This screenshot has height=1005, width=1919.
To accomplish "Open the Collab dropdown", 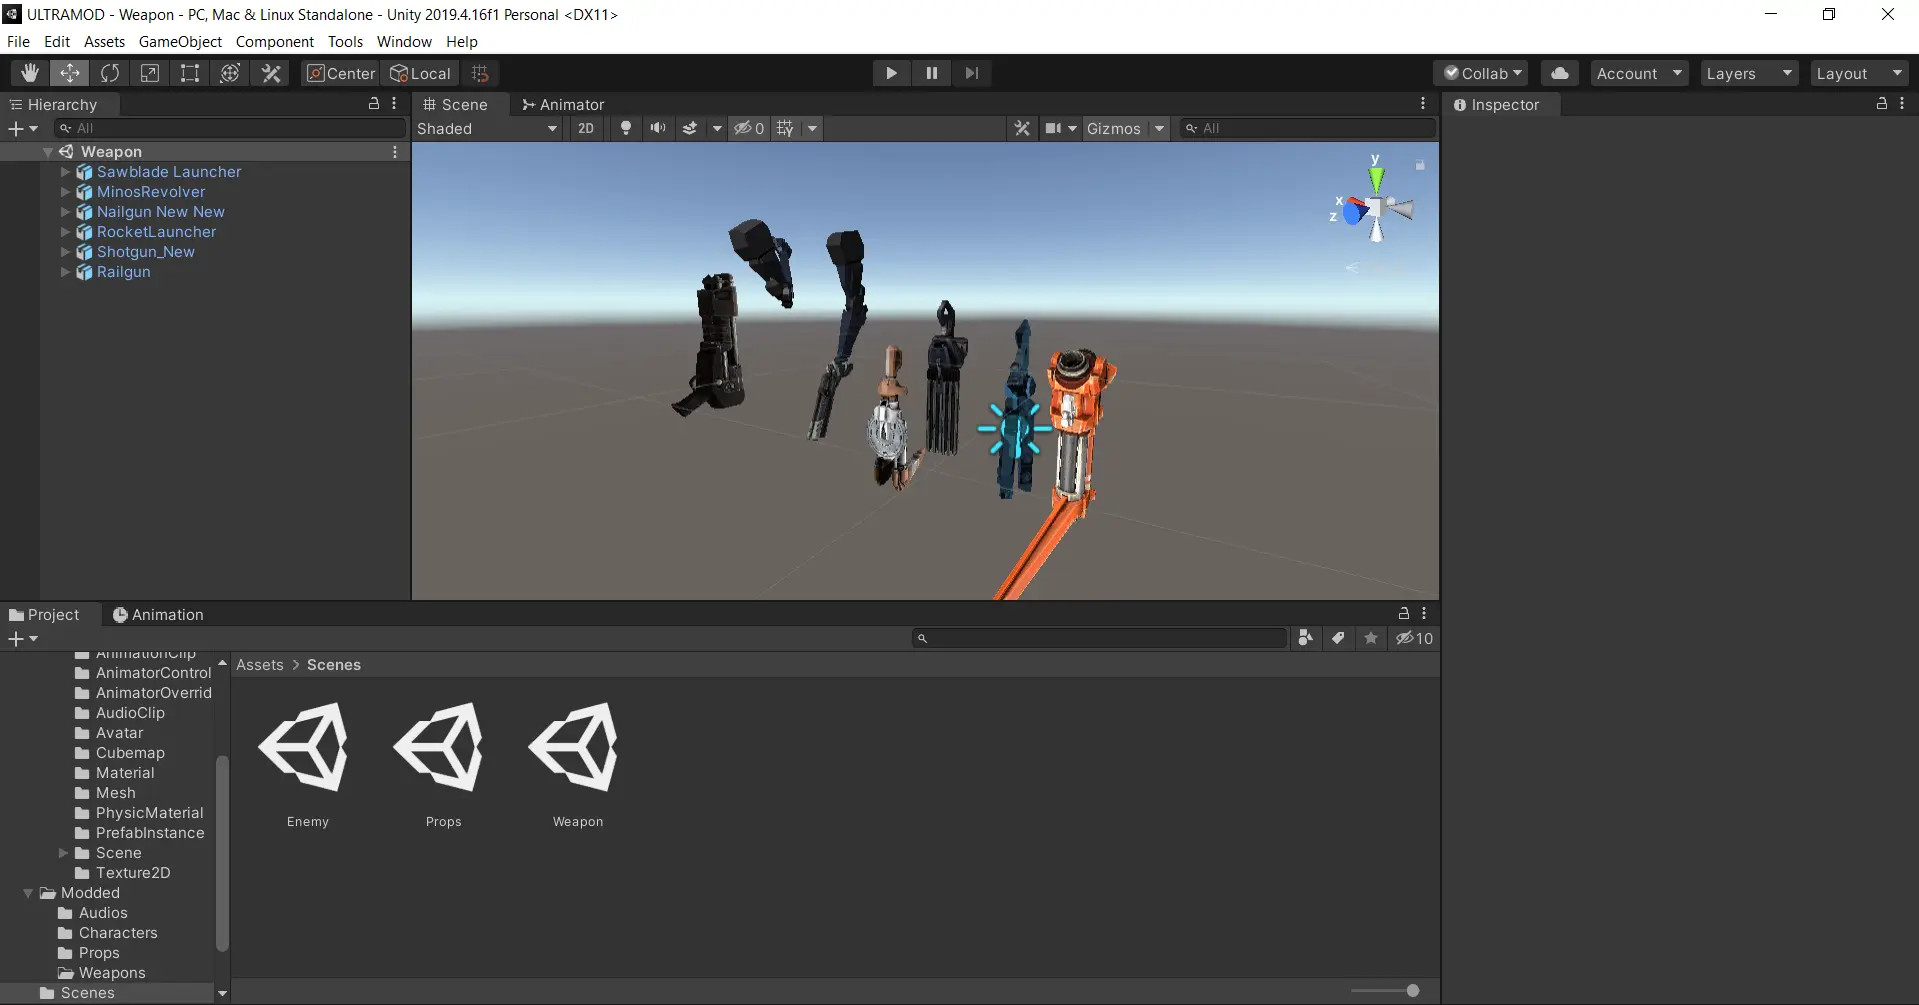I will click(x=1483, y=73).
